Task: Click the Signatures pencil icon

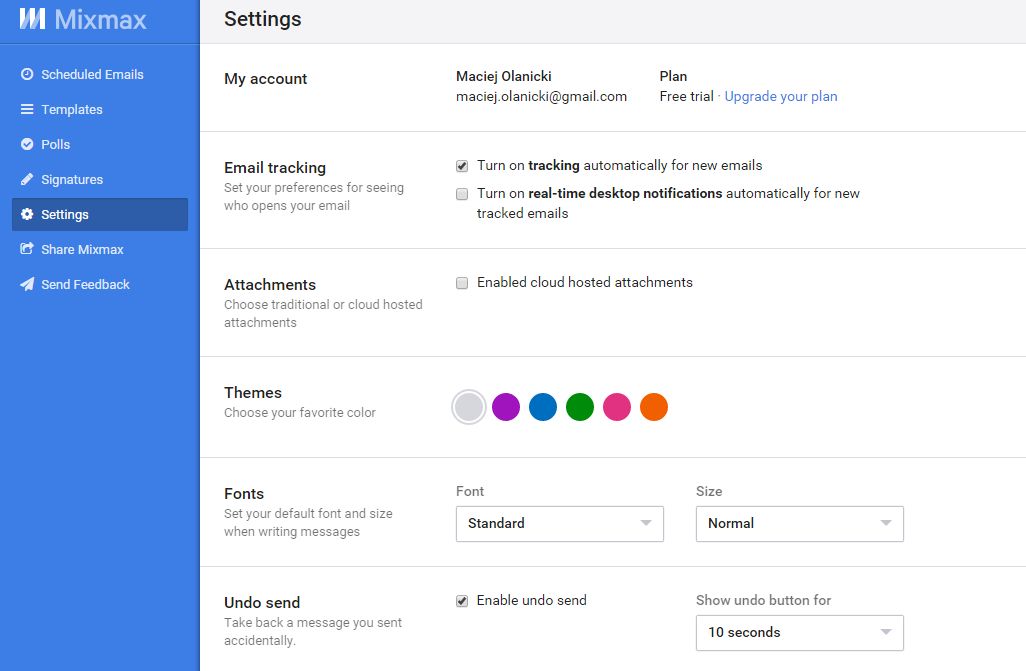Action: 27,180
